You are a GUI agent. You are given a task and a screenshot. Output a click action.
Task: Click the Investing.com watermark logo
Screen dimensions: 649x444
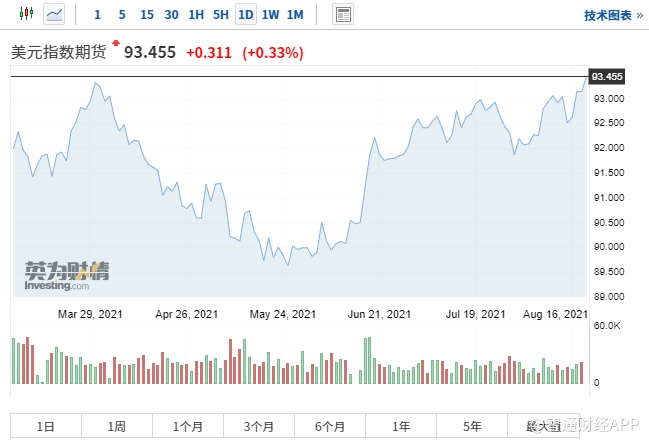tap(67, 276)
